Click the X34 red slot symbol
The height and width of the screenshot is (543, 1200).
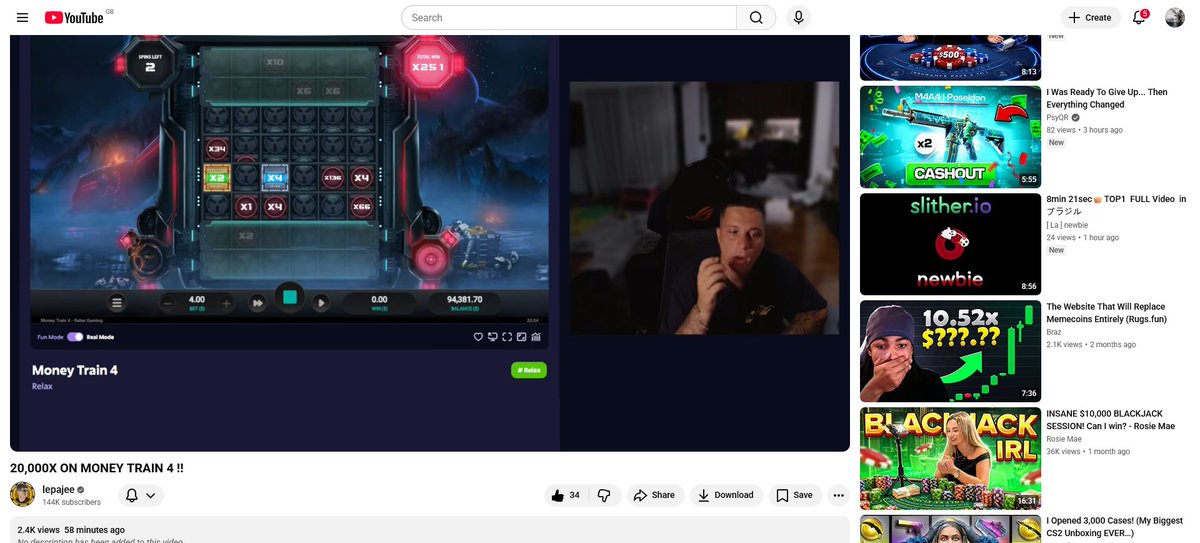[x=217, y=150]
